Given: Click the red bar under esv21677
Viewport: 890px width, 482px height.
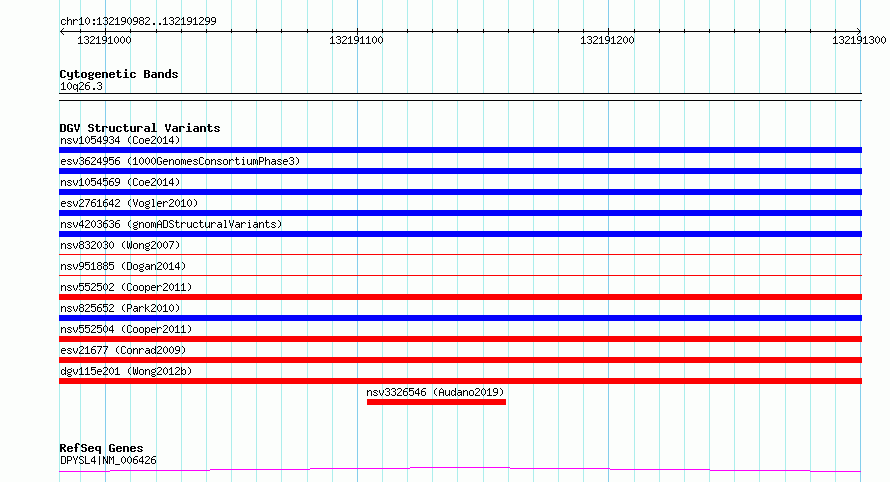Looking at the screenshot, I should pos(460,360).
